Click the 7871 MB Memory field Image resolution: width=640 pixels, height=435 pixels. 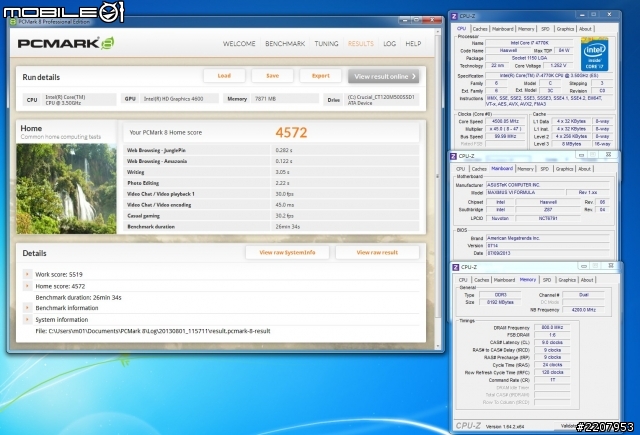pyautogui.click(x=284, y=99)
